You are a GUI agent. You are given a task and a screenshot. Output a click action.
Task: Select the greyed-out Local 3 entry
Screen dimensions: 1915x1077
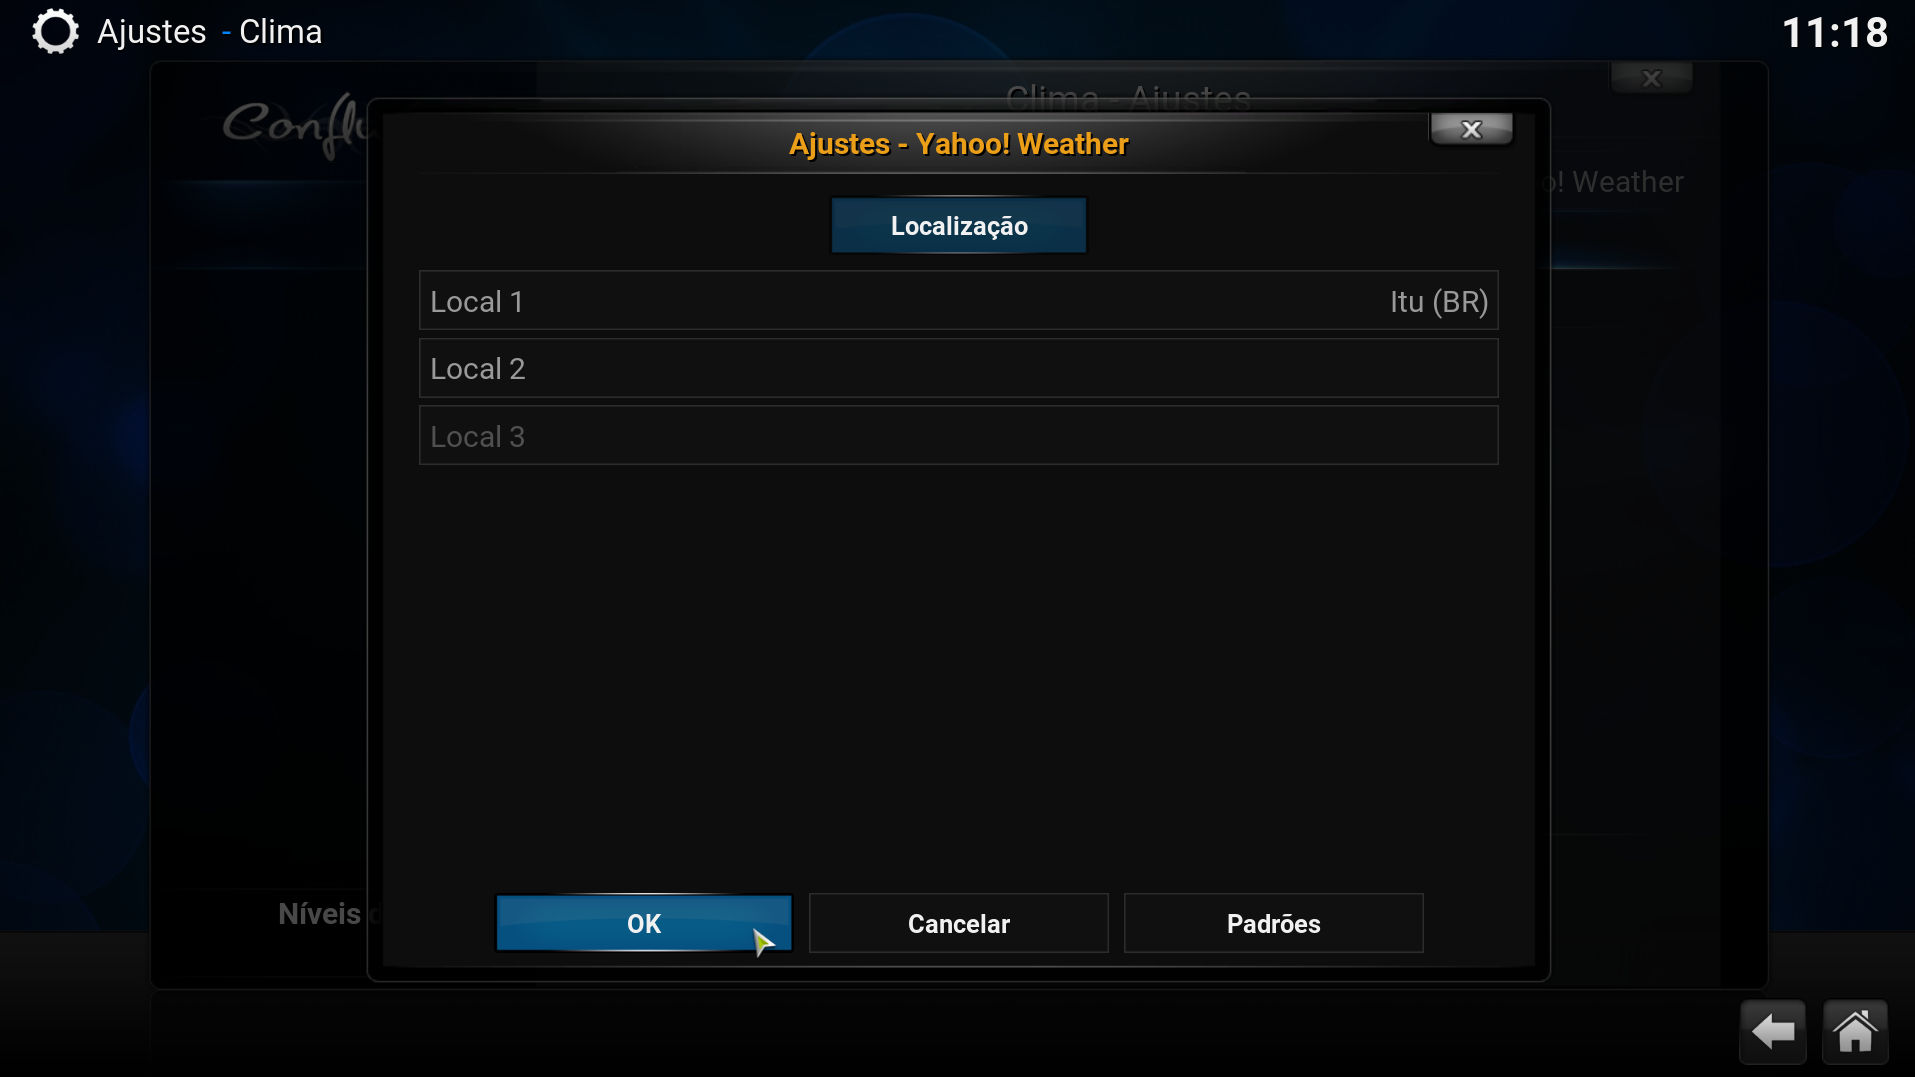[958, 436]
